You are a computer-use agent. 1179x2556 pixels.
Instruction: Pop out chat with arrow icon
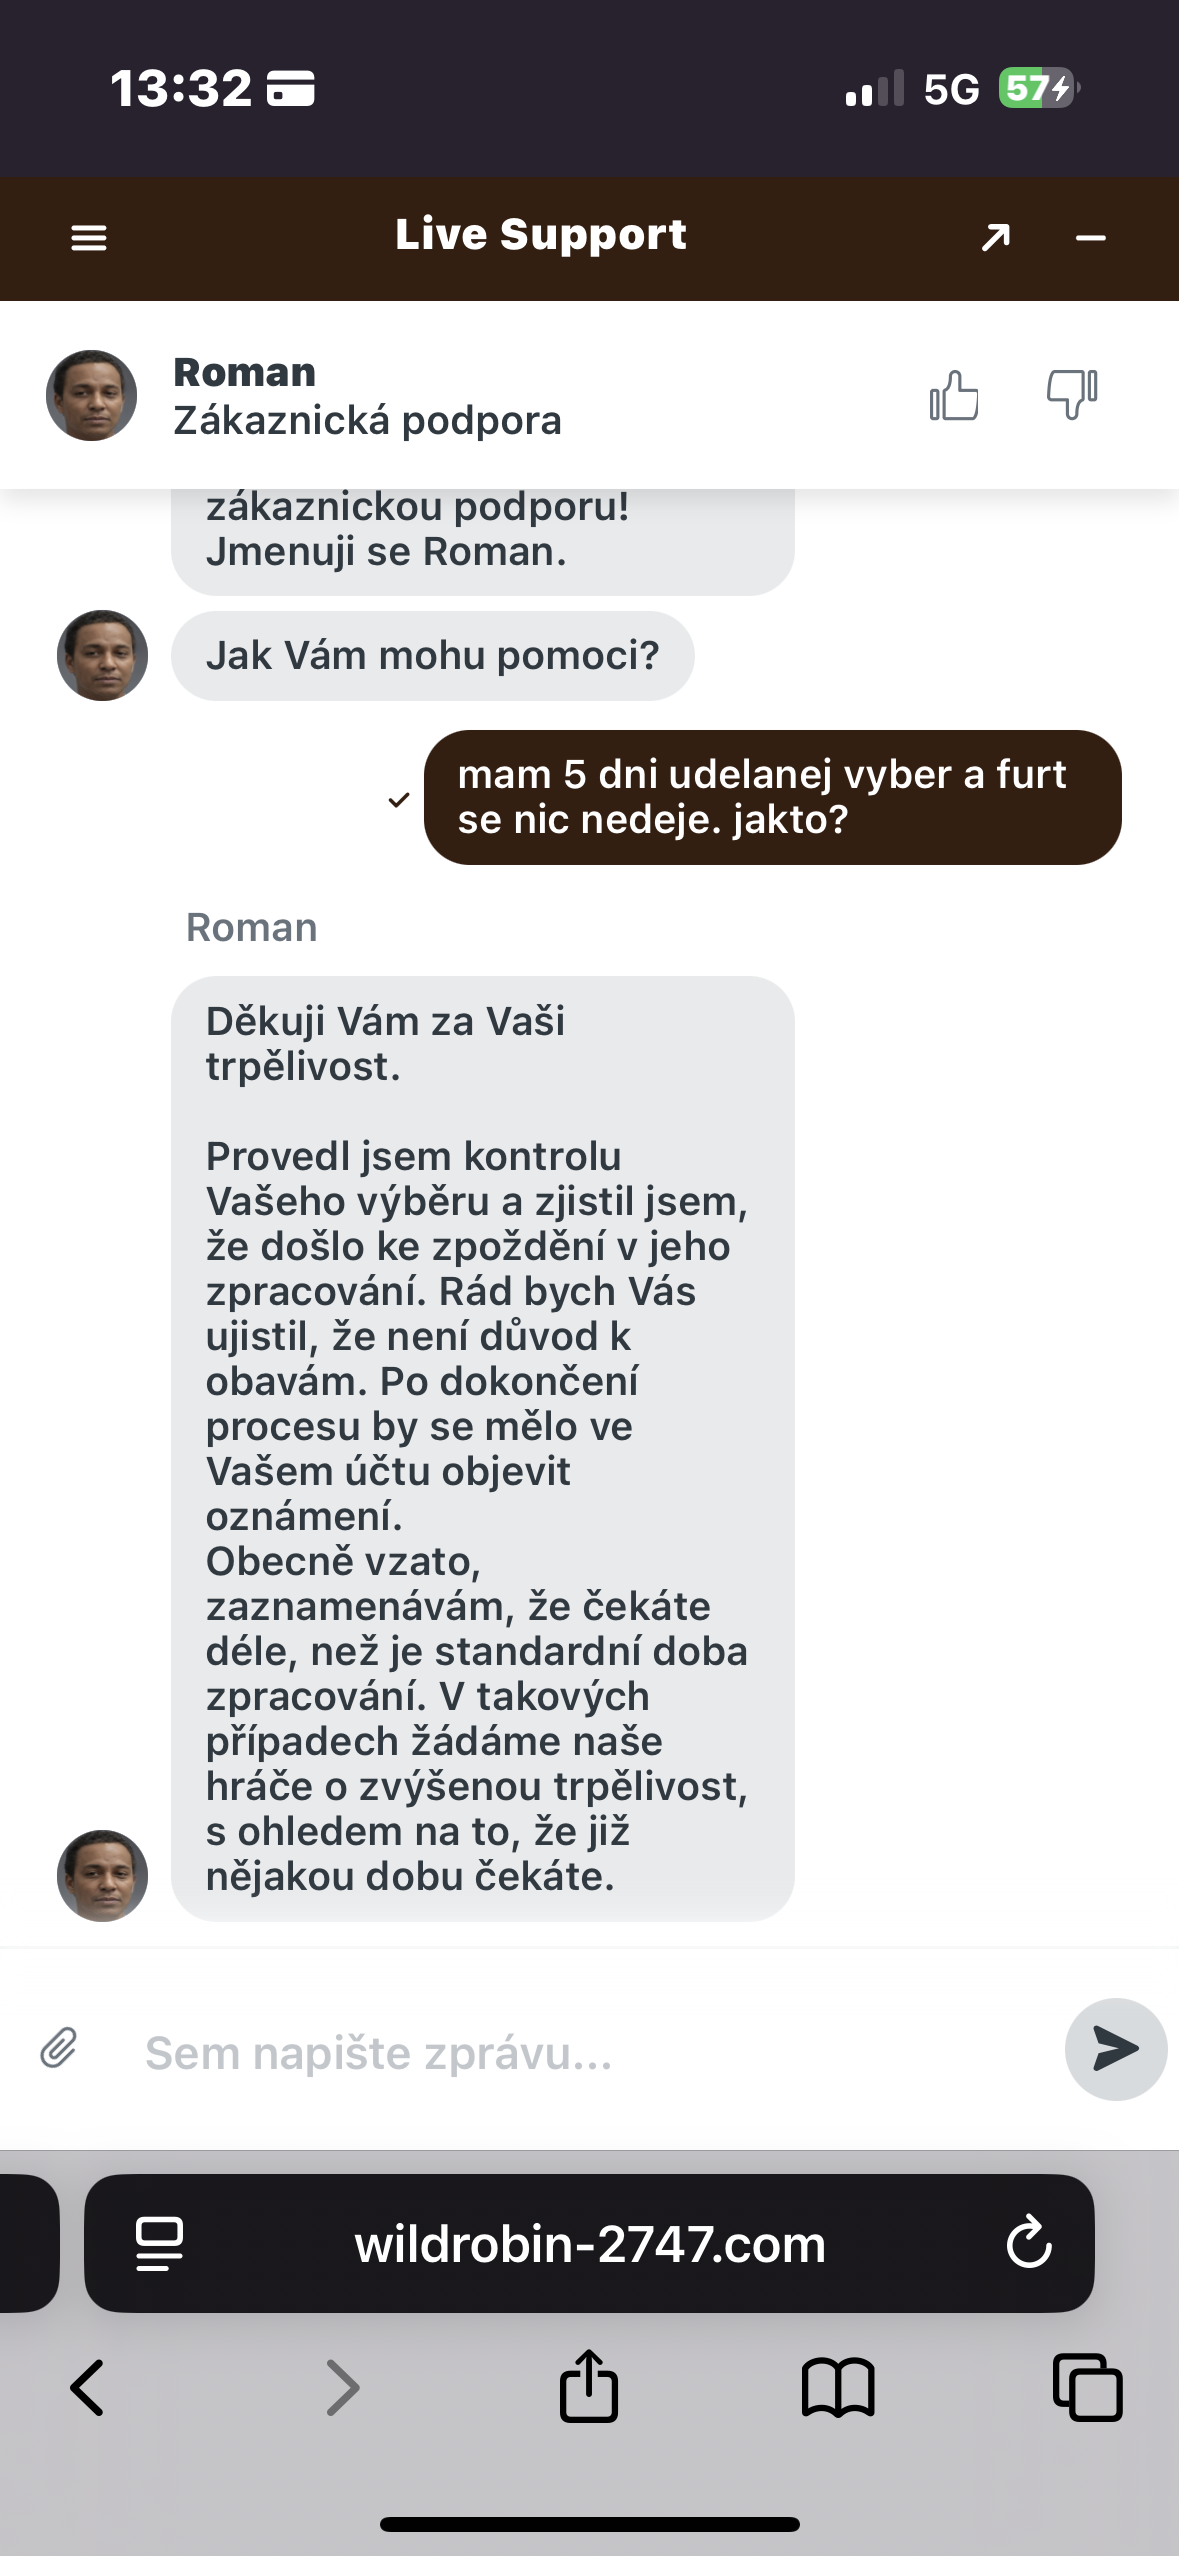[995, 237]
